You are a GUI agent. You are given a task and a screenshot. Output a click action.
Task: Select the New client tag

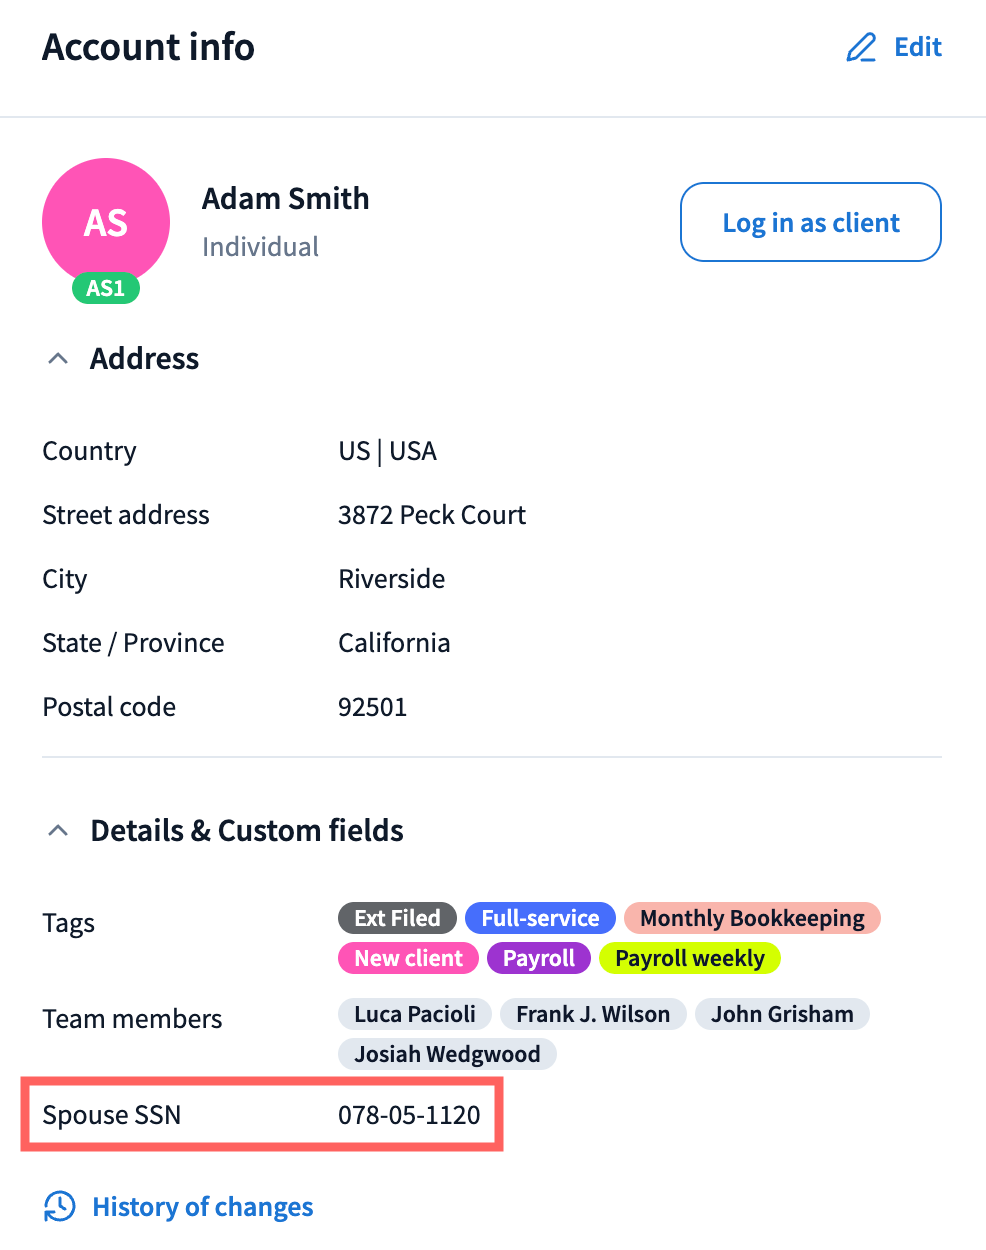click(408, 958)
